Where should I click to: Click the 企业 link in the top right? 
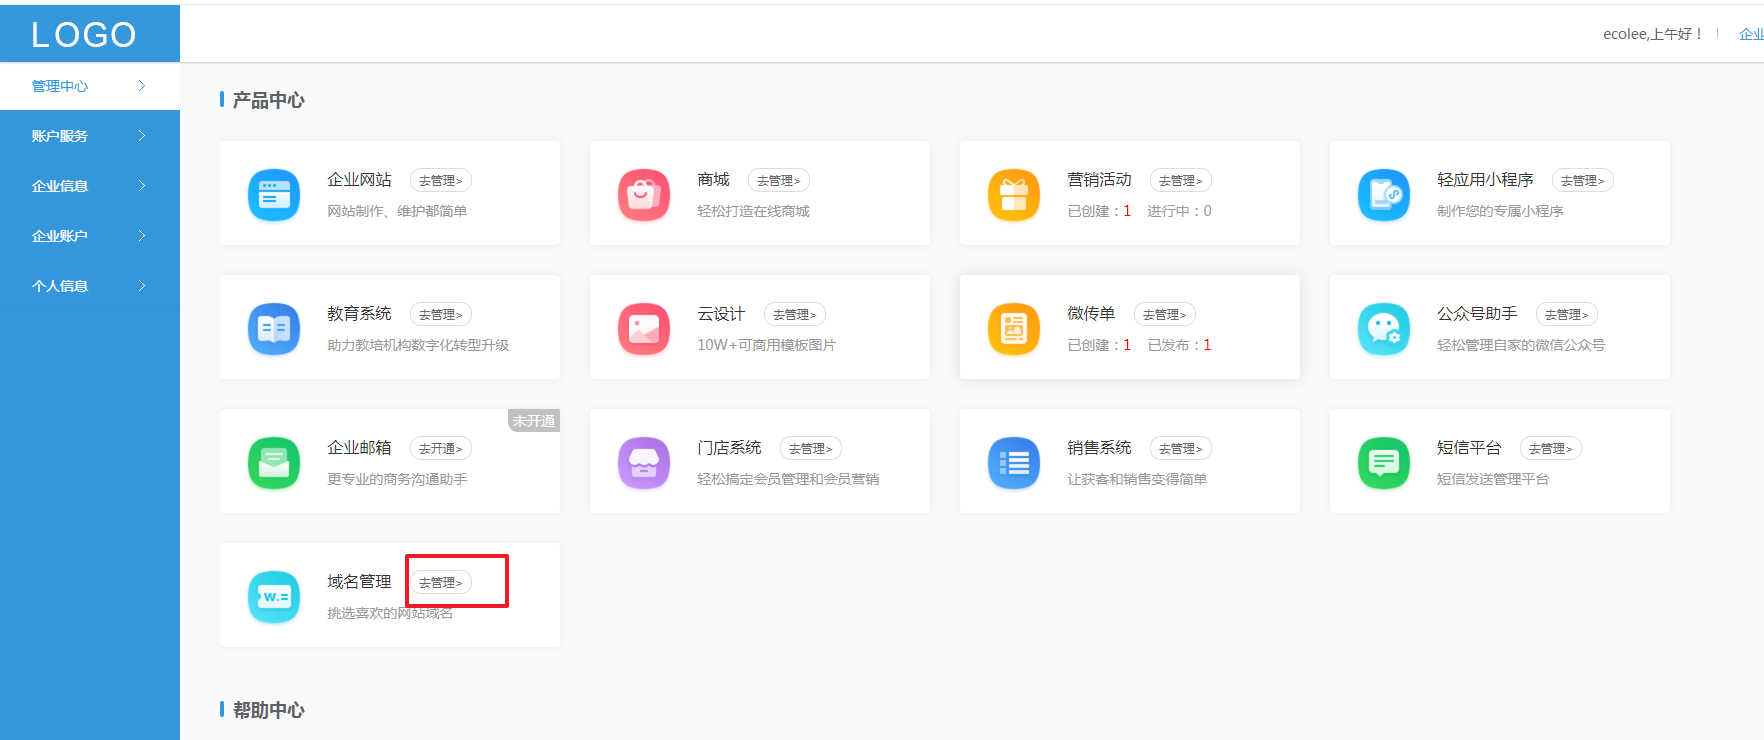click(x=1751, y=34)
